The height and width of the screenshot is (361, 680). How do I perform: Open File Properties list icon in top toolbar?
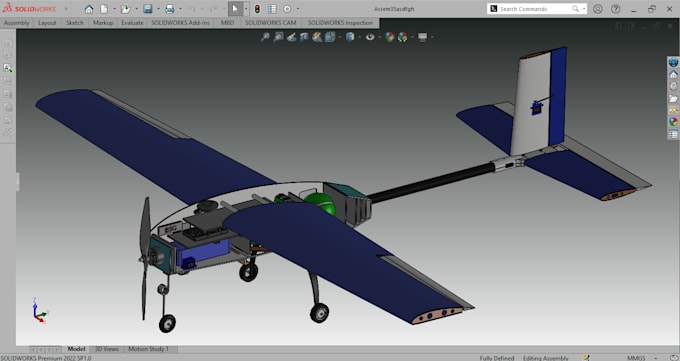(272, 9)
